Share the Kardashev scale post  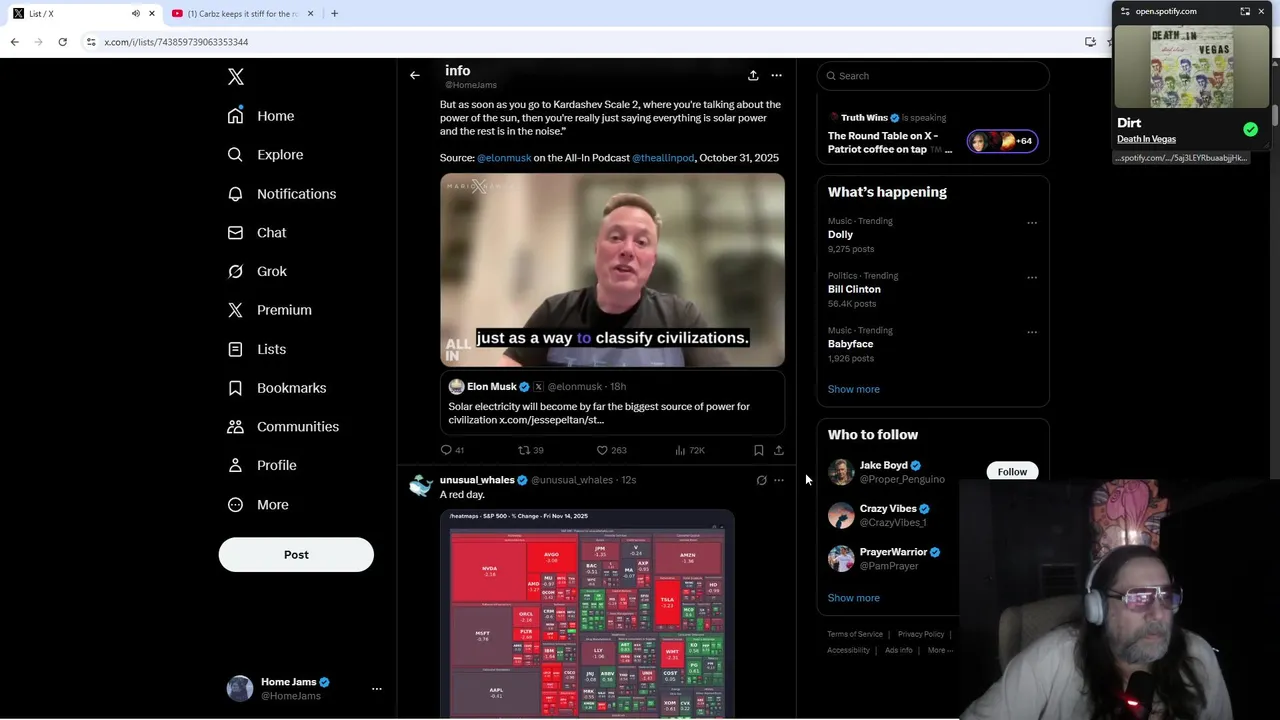779,450
